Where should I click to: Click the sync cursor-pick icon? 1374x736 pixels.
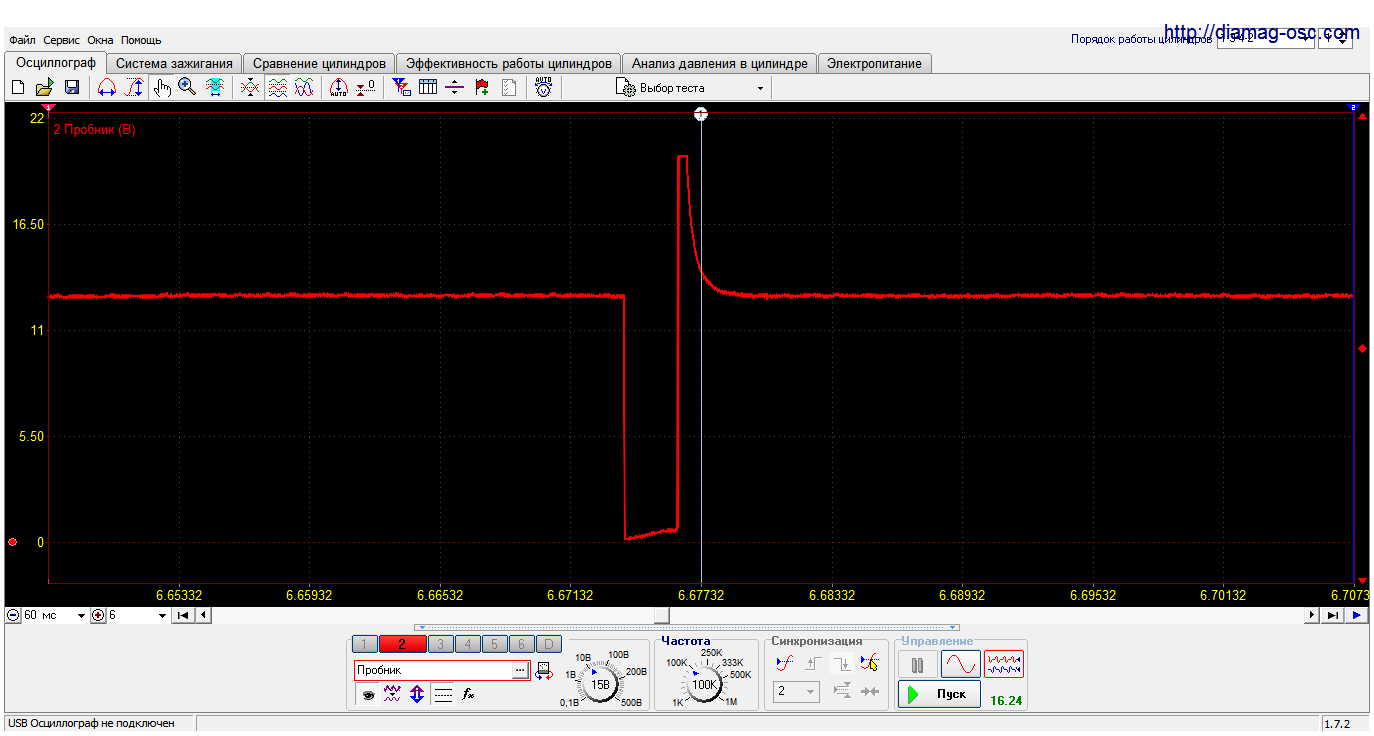tap(869, 662)
